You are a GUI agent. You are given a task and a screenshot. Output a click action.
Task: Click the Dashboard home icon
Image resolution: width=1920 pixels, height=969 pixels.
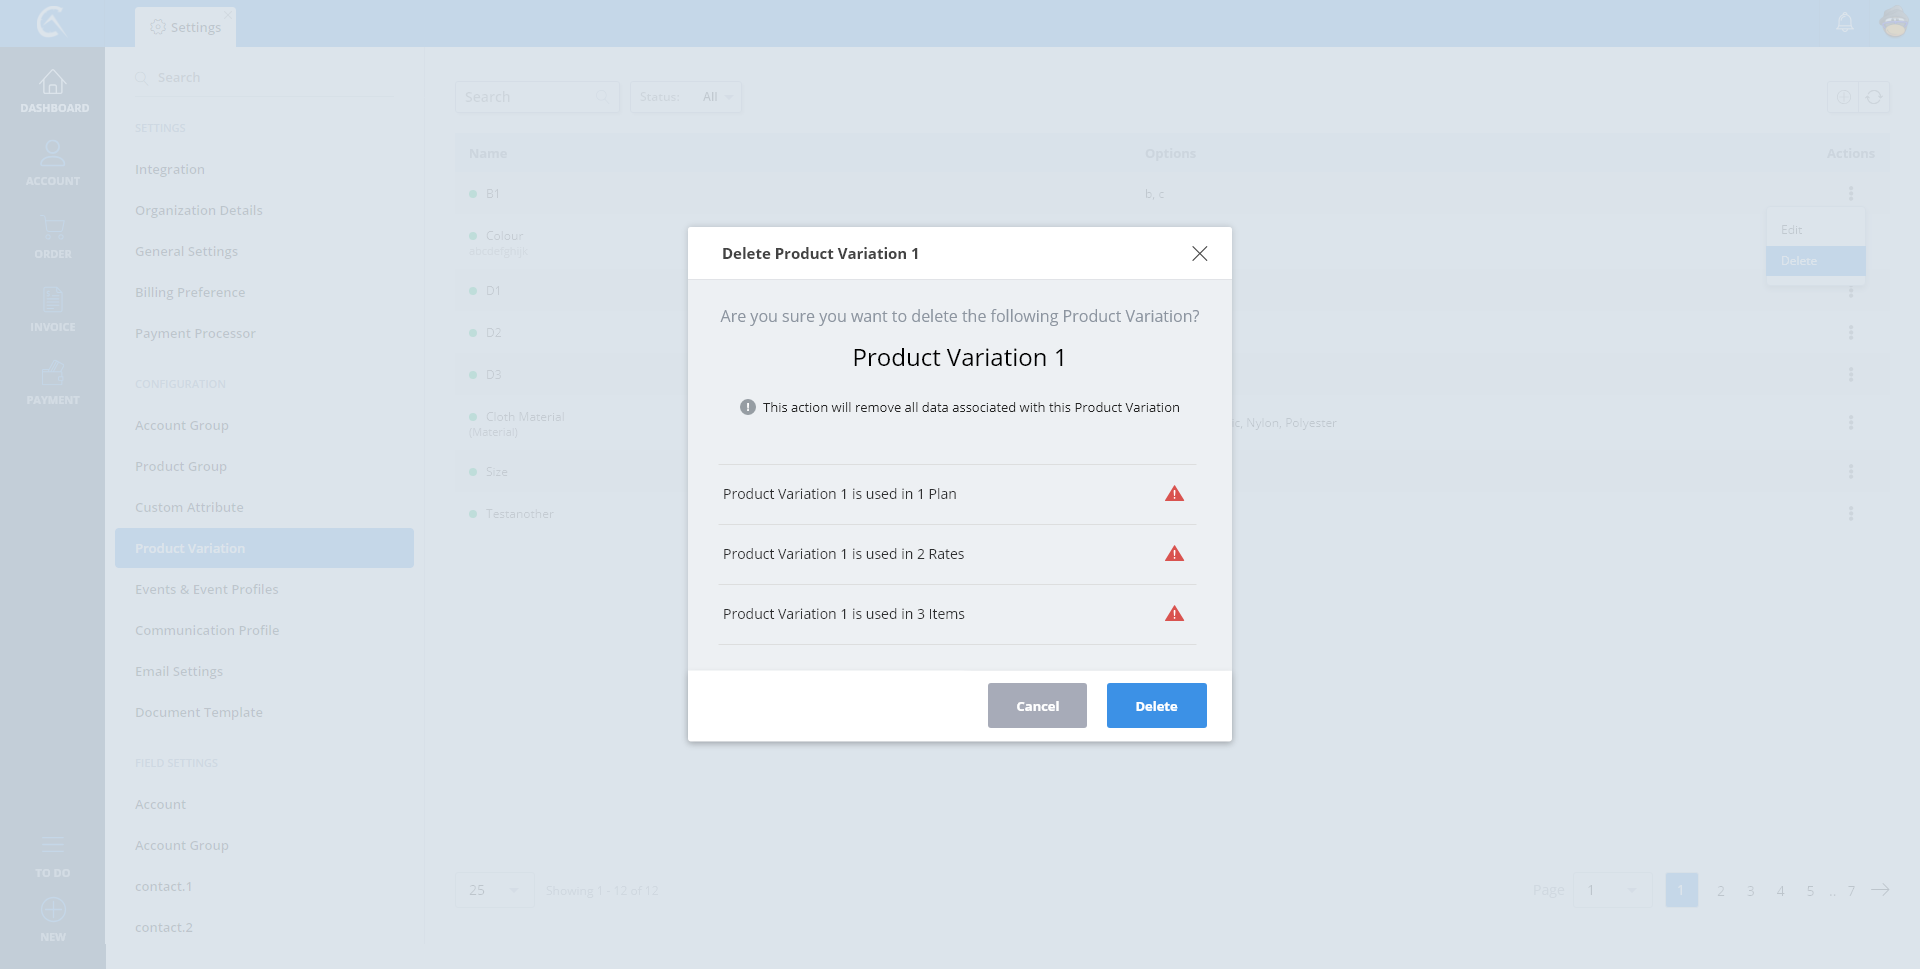pyautogui.click(x=53, y=83)
